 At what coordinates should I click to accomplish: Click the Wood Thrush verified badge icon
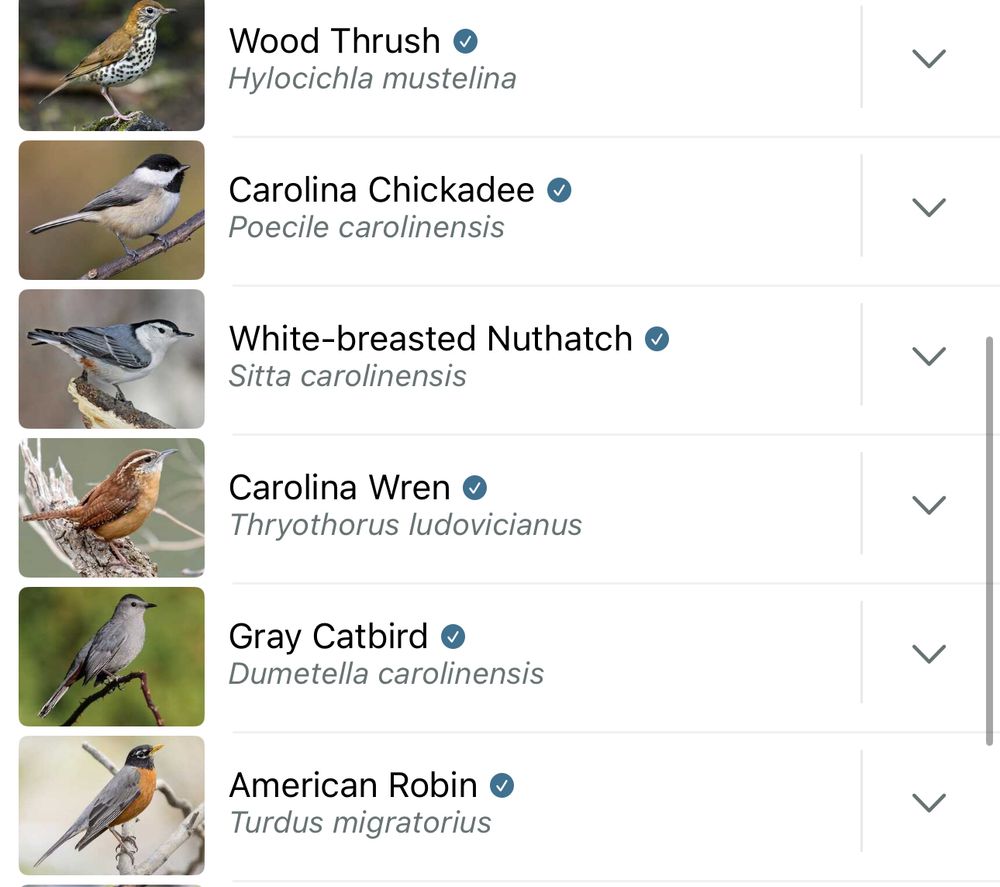[465, 41]
